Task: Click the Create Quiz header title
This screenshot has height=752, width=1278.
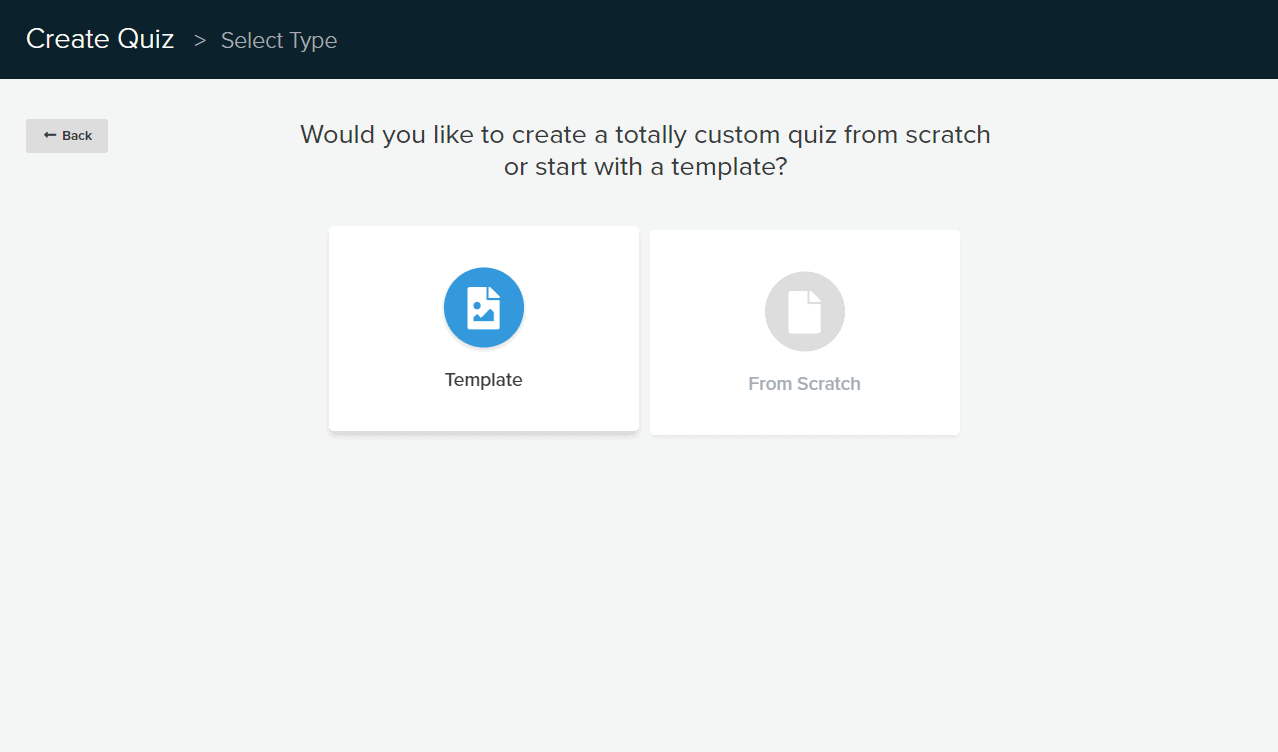Action: coord(100,39)
